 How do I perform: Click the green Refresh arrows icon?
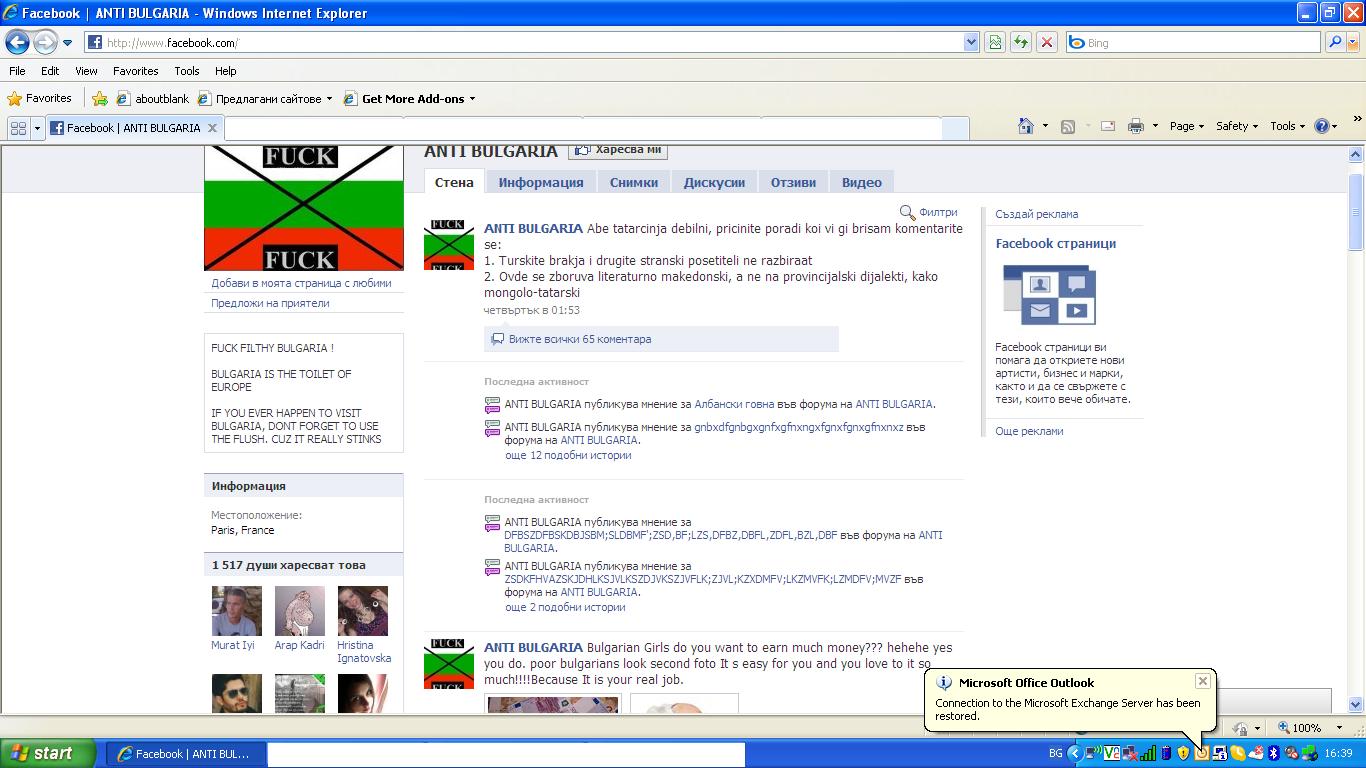(1021, 42)
